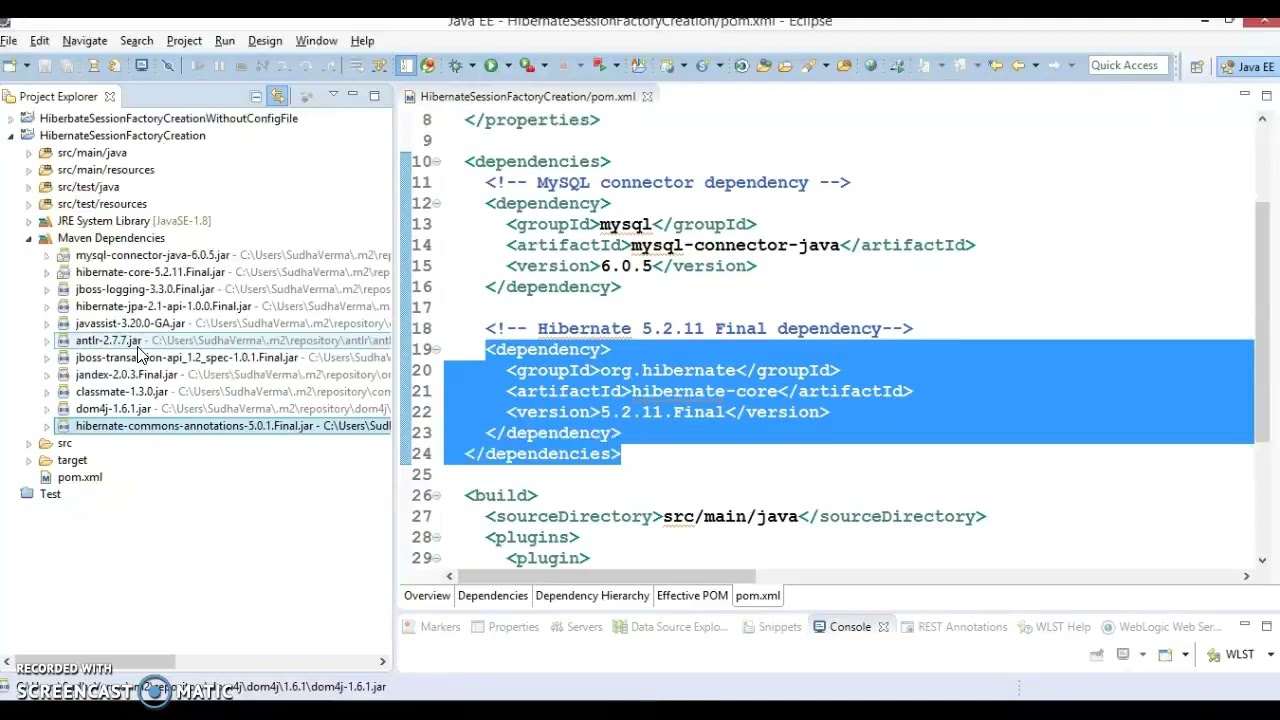The image size is (1280, 720).
Task: Open the Run menu
Action: point(224,41)
